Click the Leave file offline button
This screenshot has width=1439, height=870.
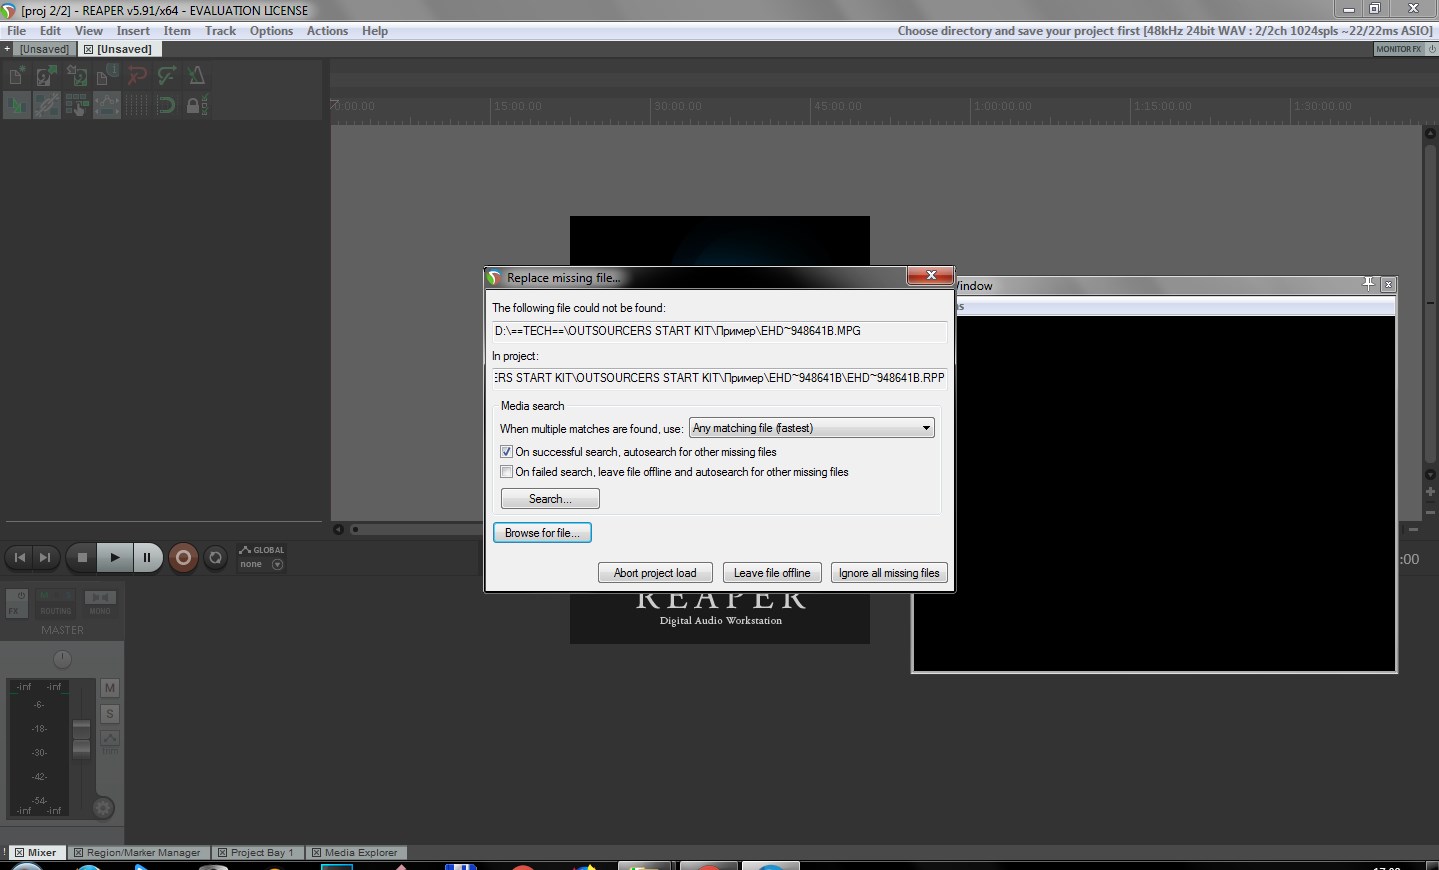click(772, 573)
